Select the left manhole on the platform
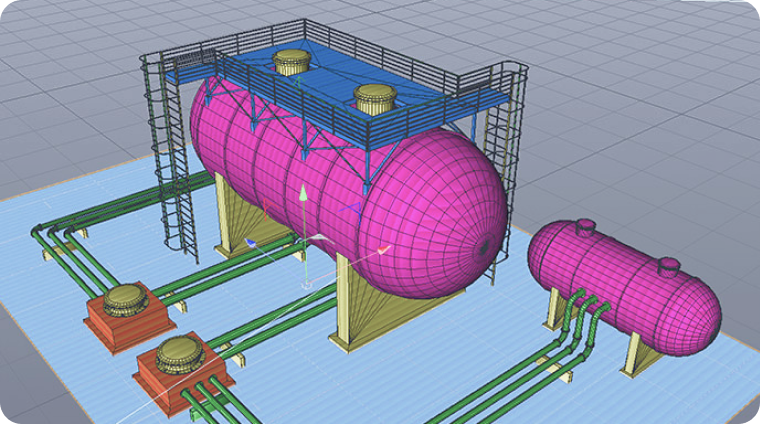Viewport: 760px width, 424px height. pyautogui.click(x=291, y=64)
